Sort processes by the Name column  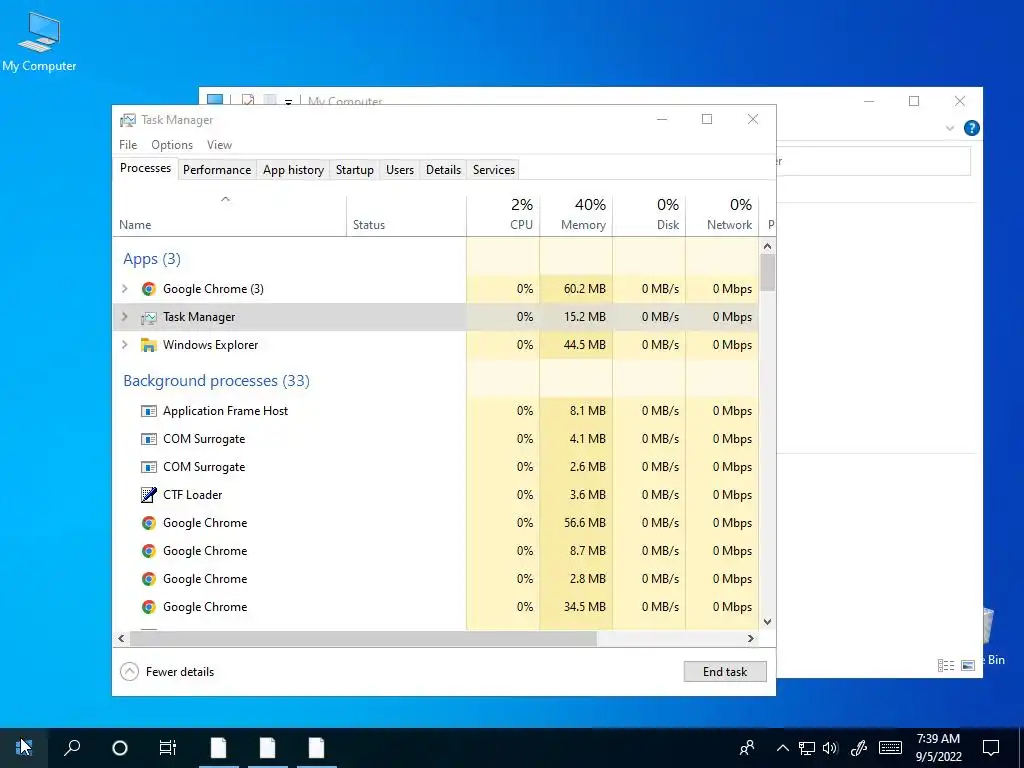(x=229, y=216)
